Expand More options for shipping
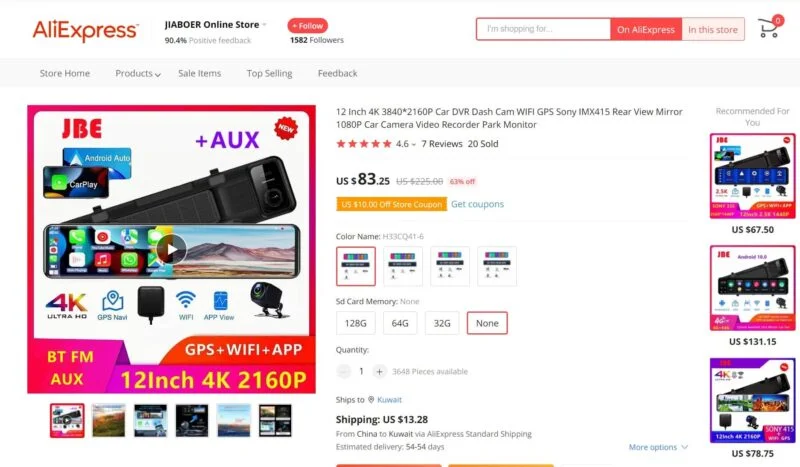This screenshot has width=800, height=467. point(658,447)
